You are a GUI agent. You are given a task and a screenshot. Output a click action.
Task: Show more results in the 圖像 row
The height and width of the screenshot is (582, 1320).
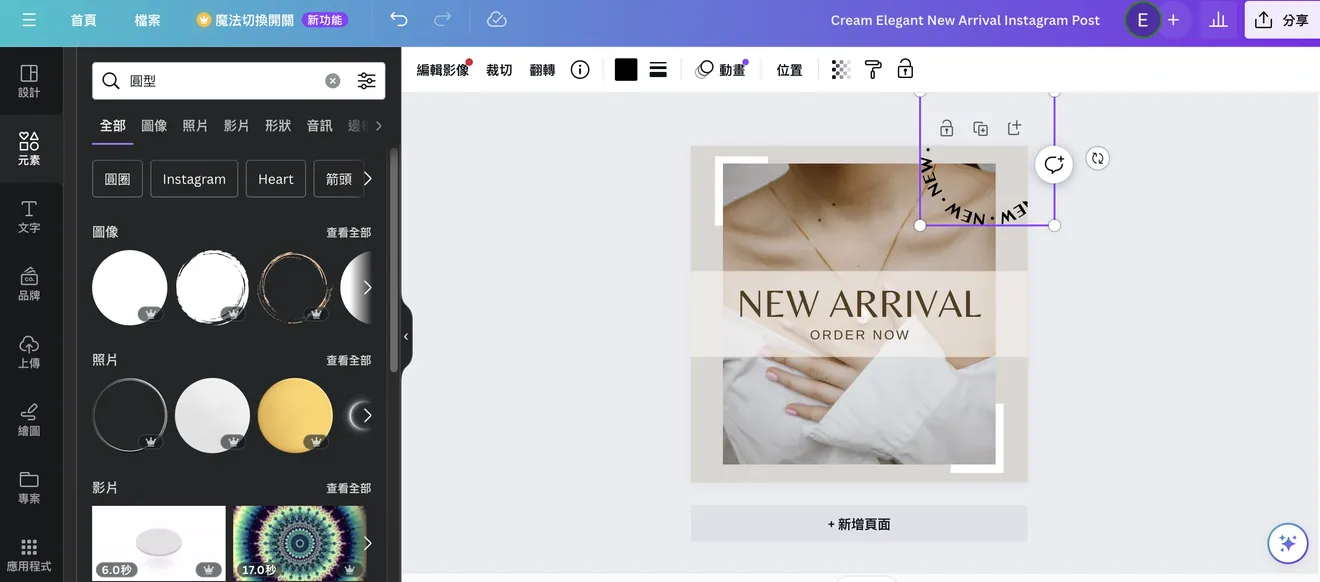point(367,287)
